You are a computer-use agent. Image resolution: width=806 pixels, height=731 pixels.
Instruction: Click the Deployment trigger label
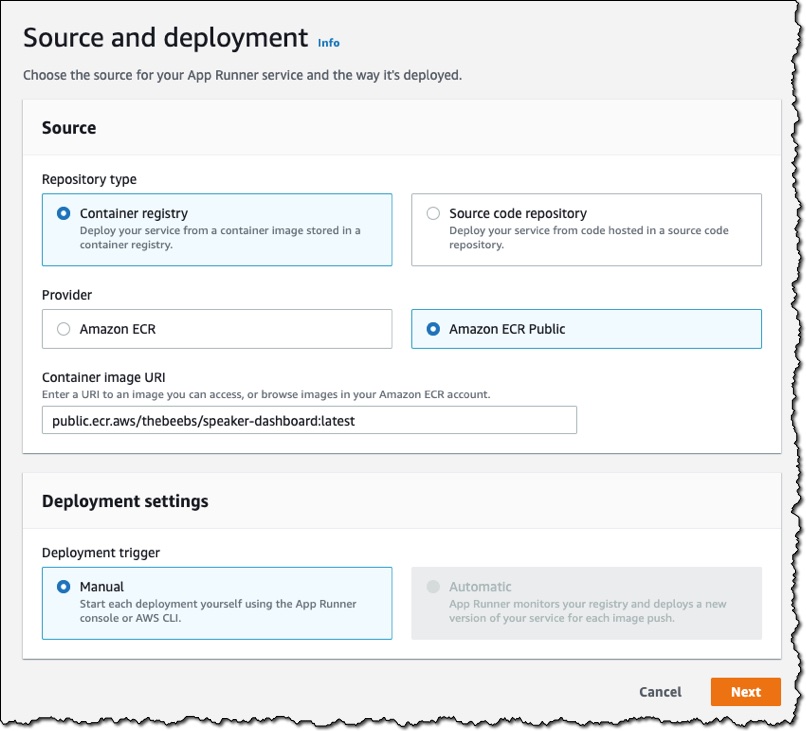[101, 553]
